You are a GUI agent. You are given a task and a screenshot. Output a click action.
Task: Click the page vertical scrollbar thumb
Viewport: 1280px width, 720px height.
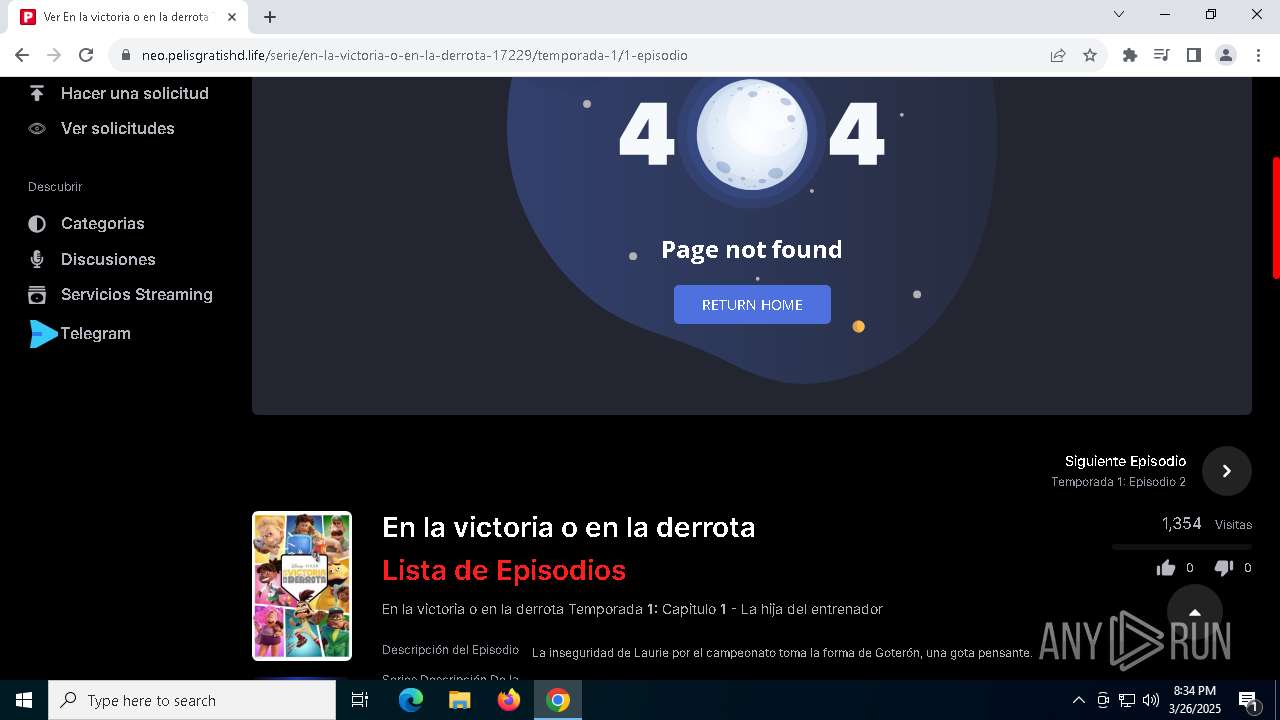(1275, 217)
